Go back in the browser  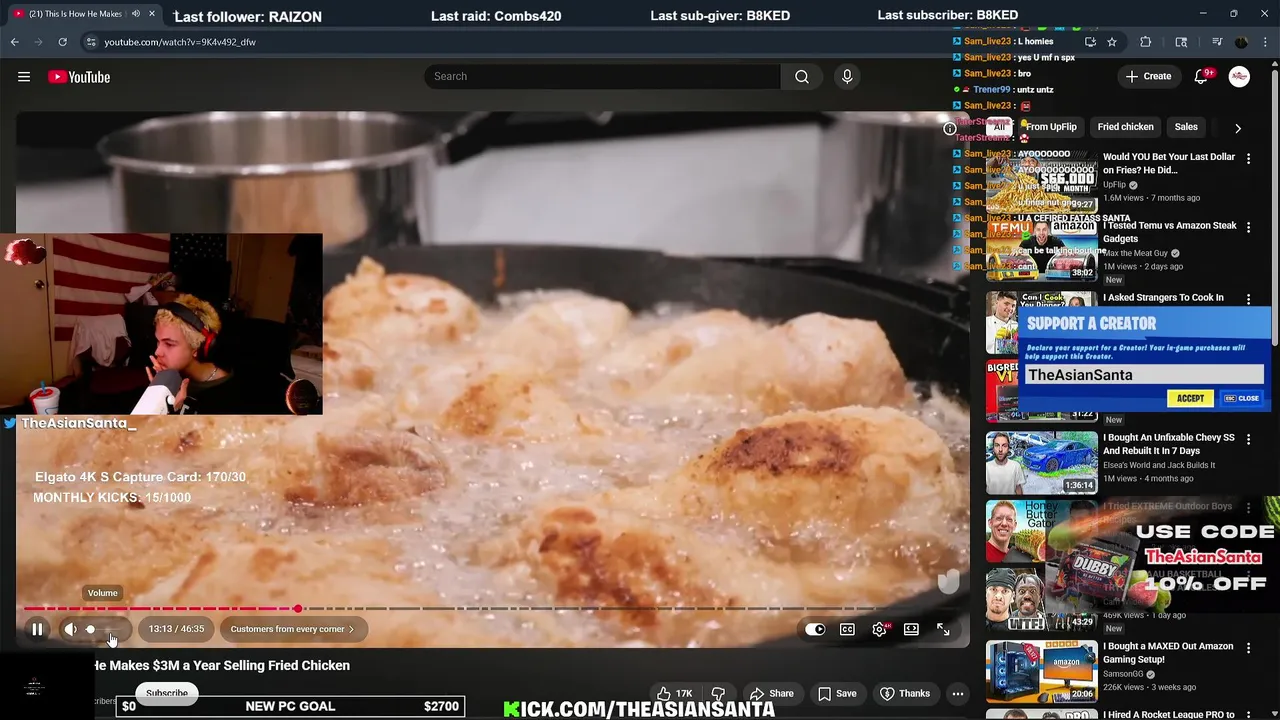(x=14, y=42)
